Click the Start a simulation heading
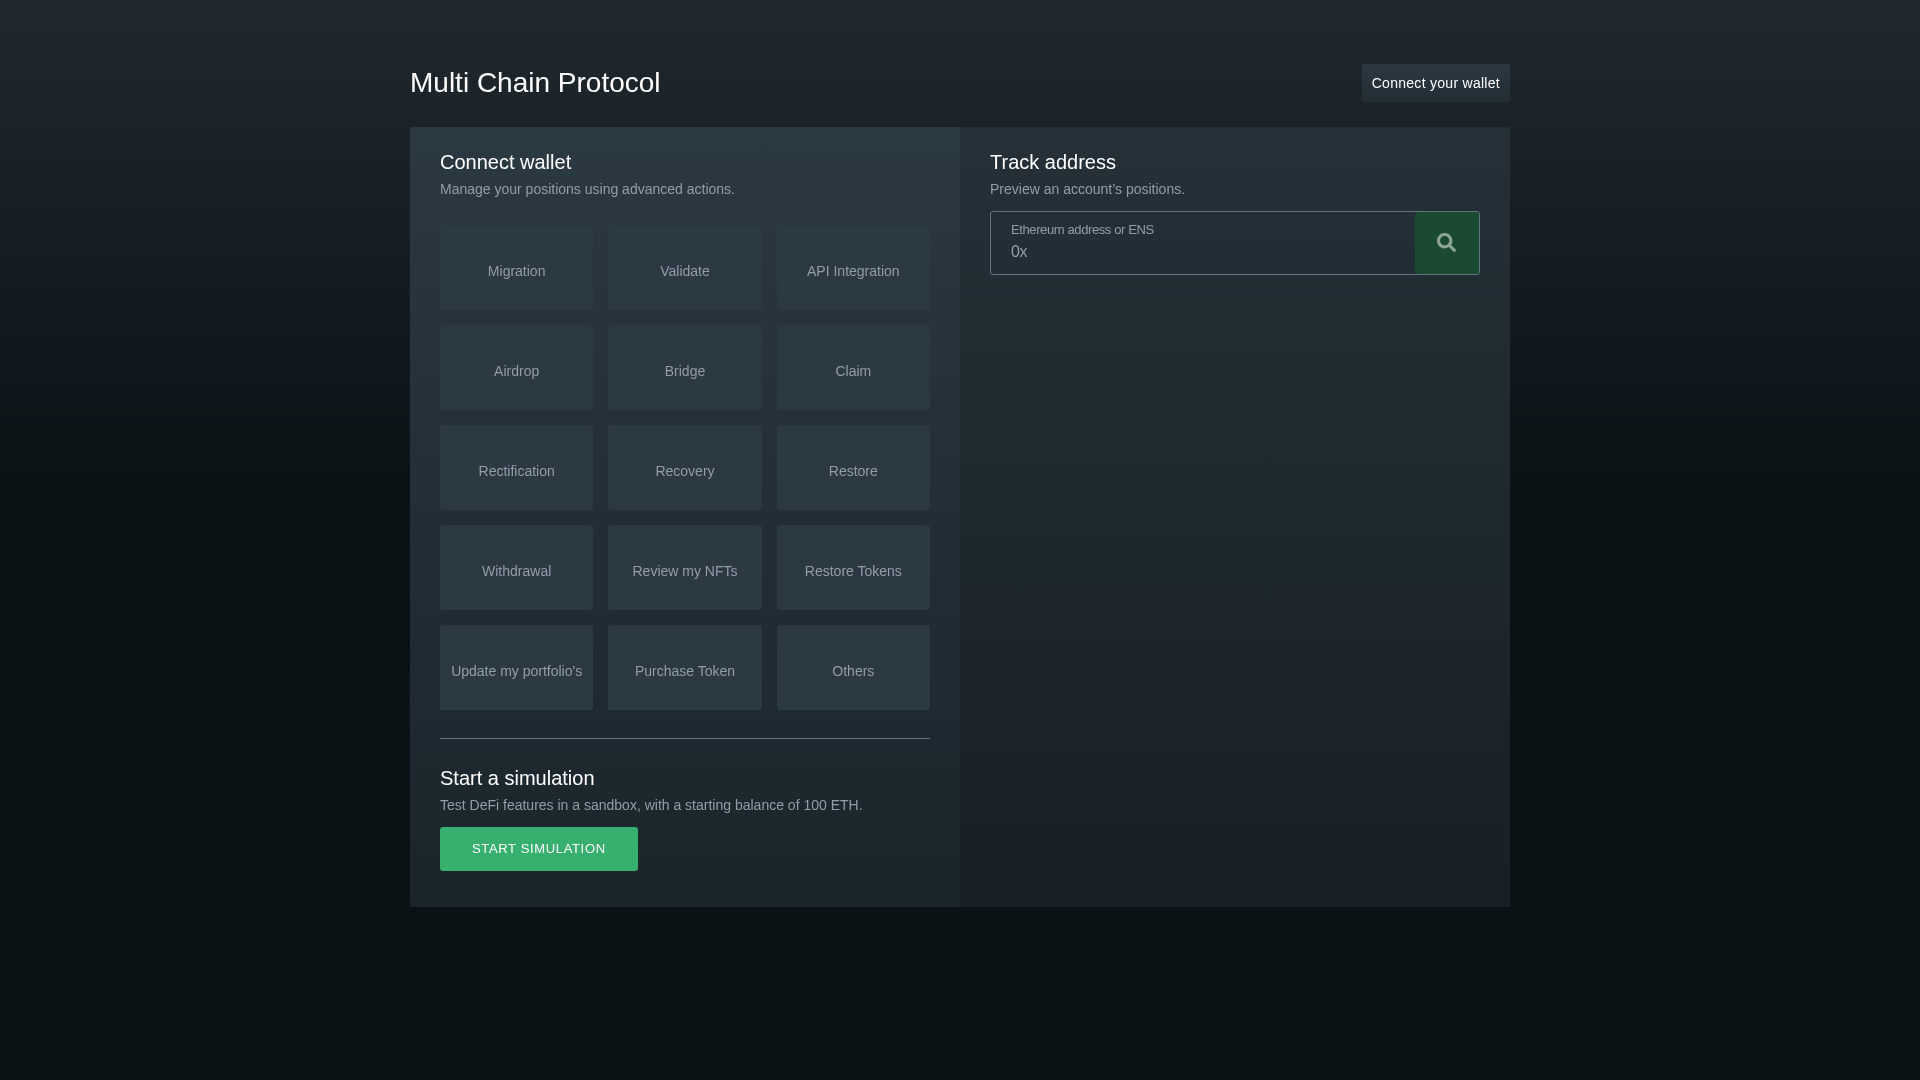Screen dimensions: 1920x1080 [x=517, y=778]
